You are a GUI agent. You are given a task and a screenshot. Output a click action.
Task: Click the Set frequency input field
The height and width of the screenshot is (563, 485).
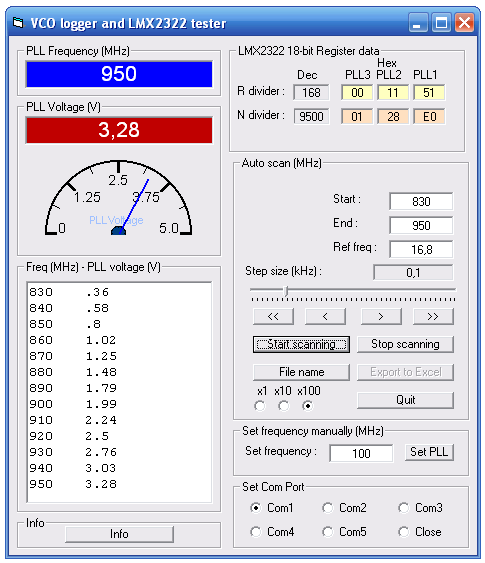pyautogui.click(x=361, y=453)
